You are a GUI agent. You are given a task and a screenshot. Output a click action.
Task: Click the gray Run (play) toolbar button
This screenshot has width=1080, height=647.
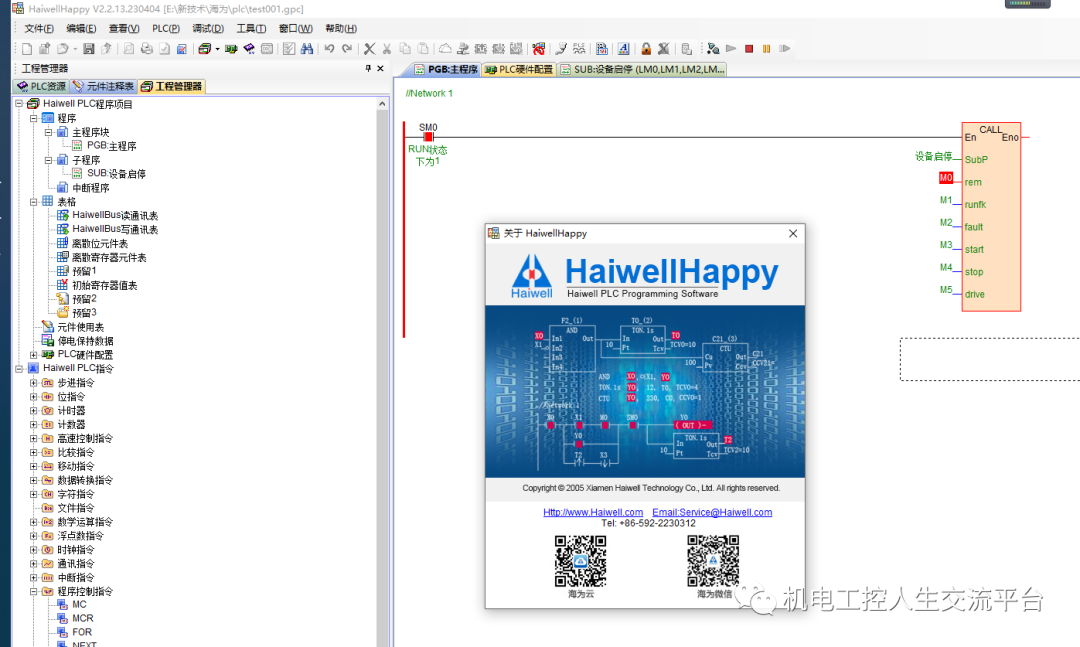(x=731, y=49)
